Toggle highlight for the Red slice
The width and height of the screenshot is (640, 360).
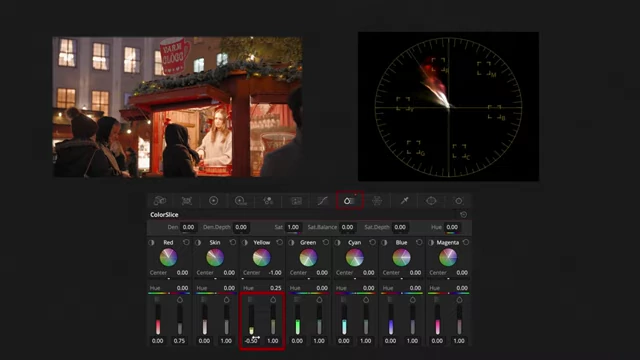coord(152,242)
